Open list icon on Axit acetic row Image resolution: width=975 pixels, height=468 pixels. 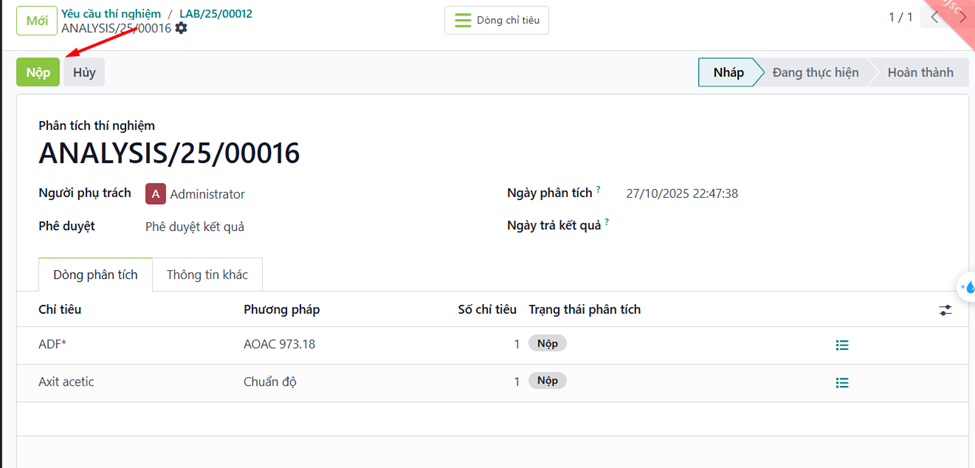coord(842,383)
